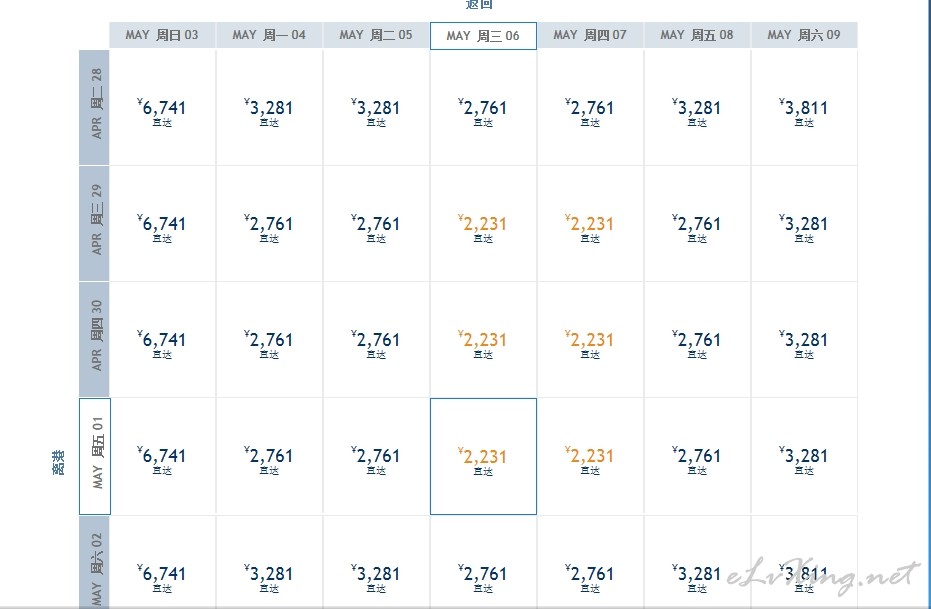Select the MAY 周日 03 return column header
Screen dimensions: 931x609
coord(162,35)
